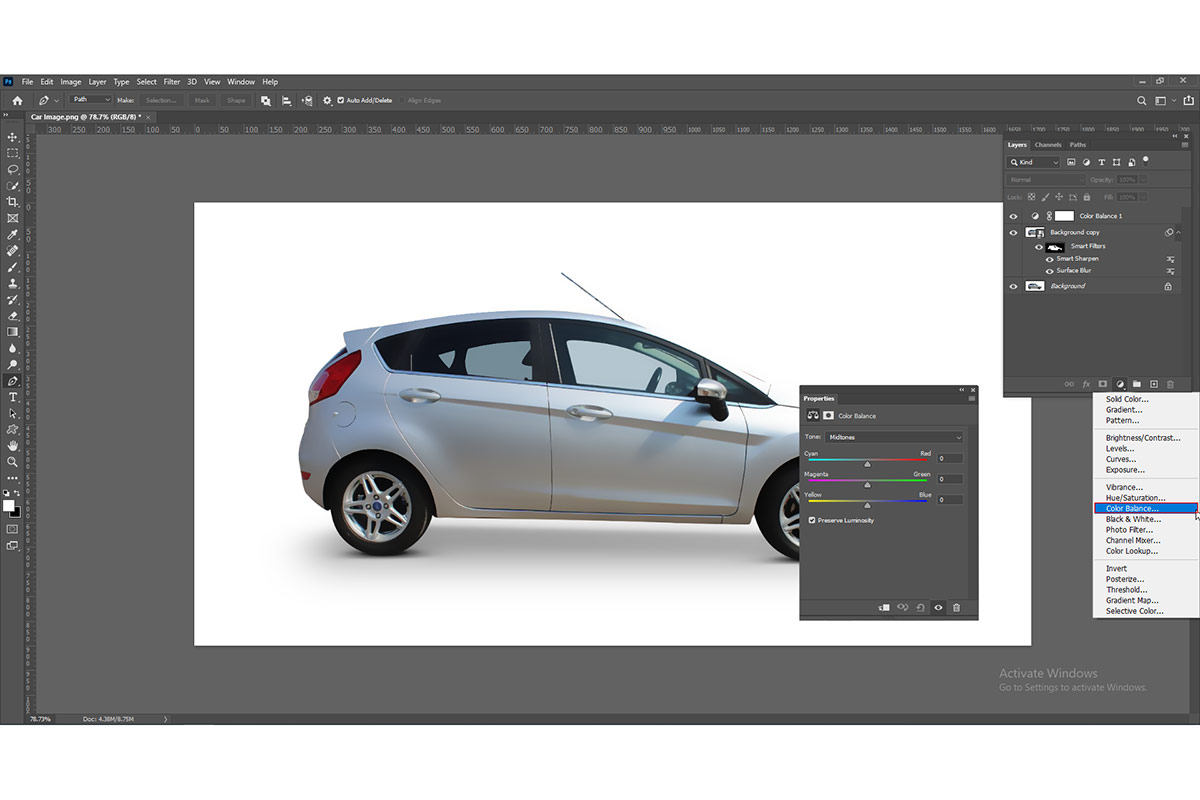Select the Hand tool
The height and width of the screenshot is (800, 1200).
(x=13, y=445)
